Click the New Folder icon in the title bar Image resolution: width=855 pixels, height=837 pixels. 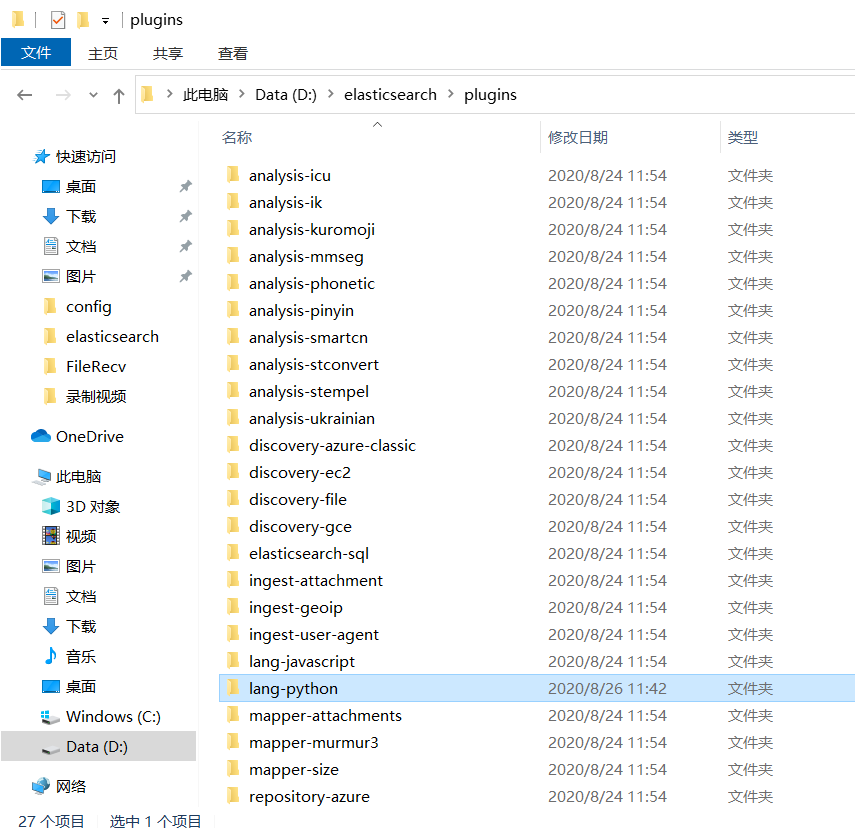point(83,20)
